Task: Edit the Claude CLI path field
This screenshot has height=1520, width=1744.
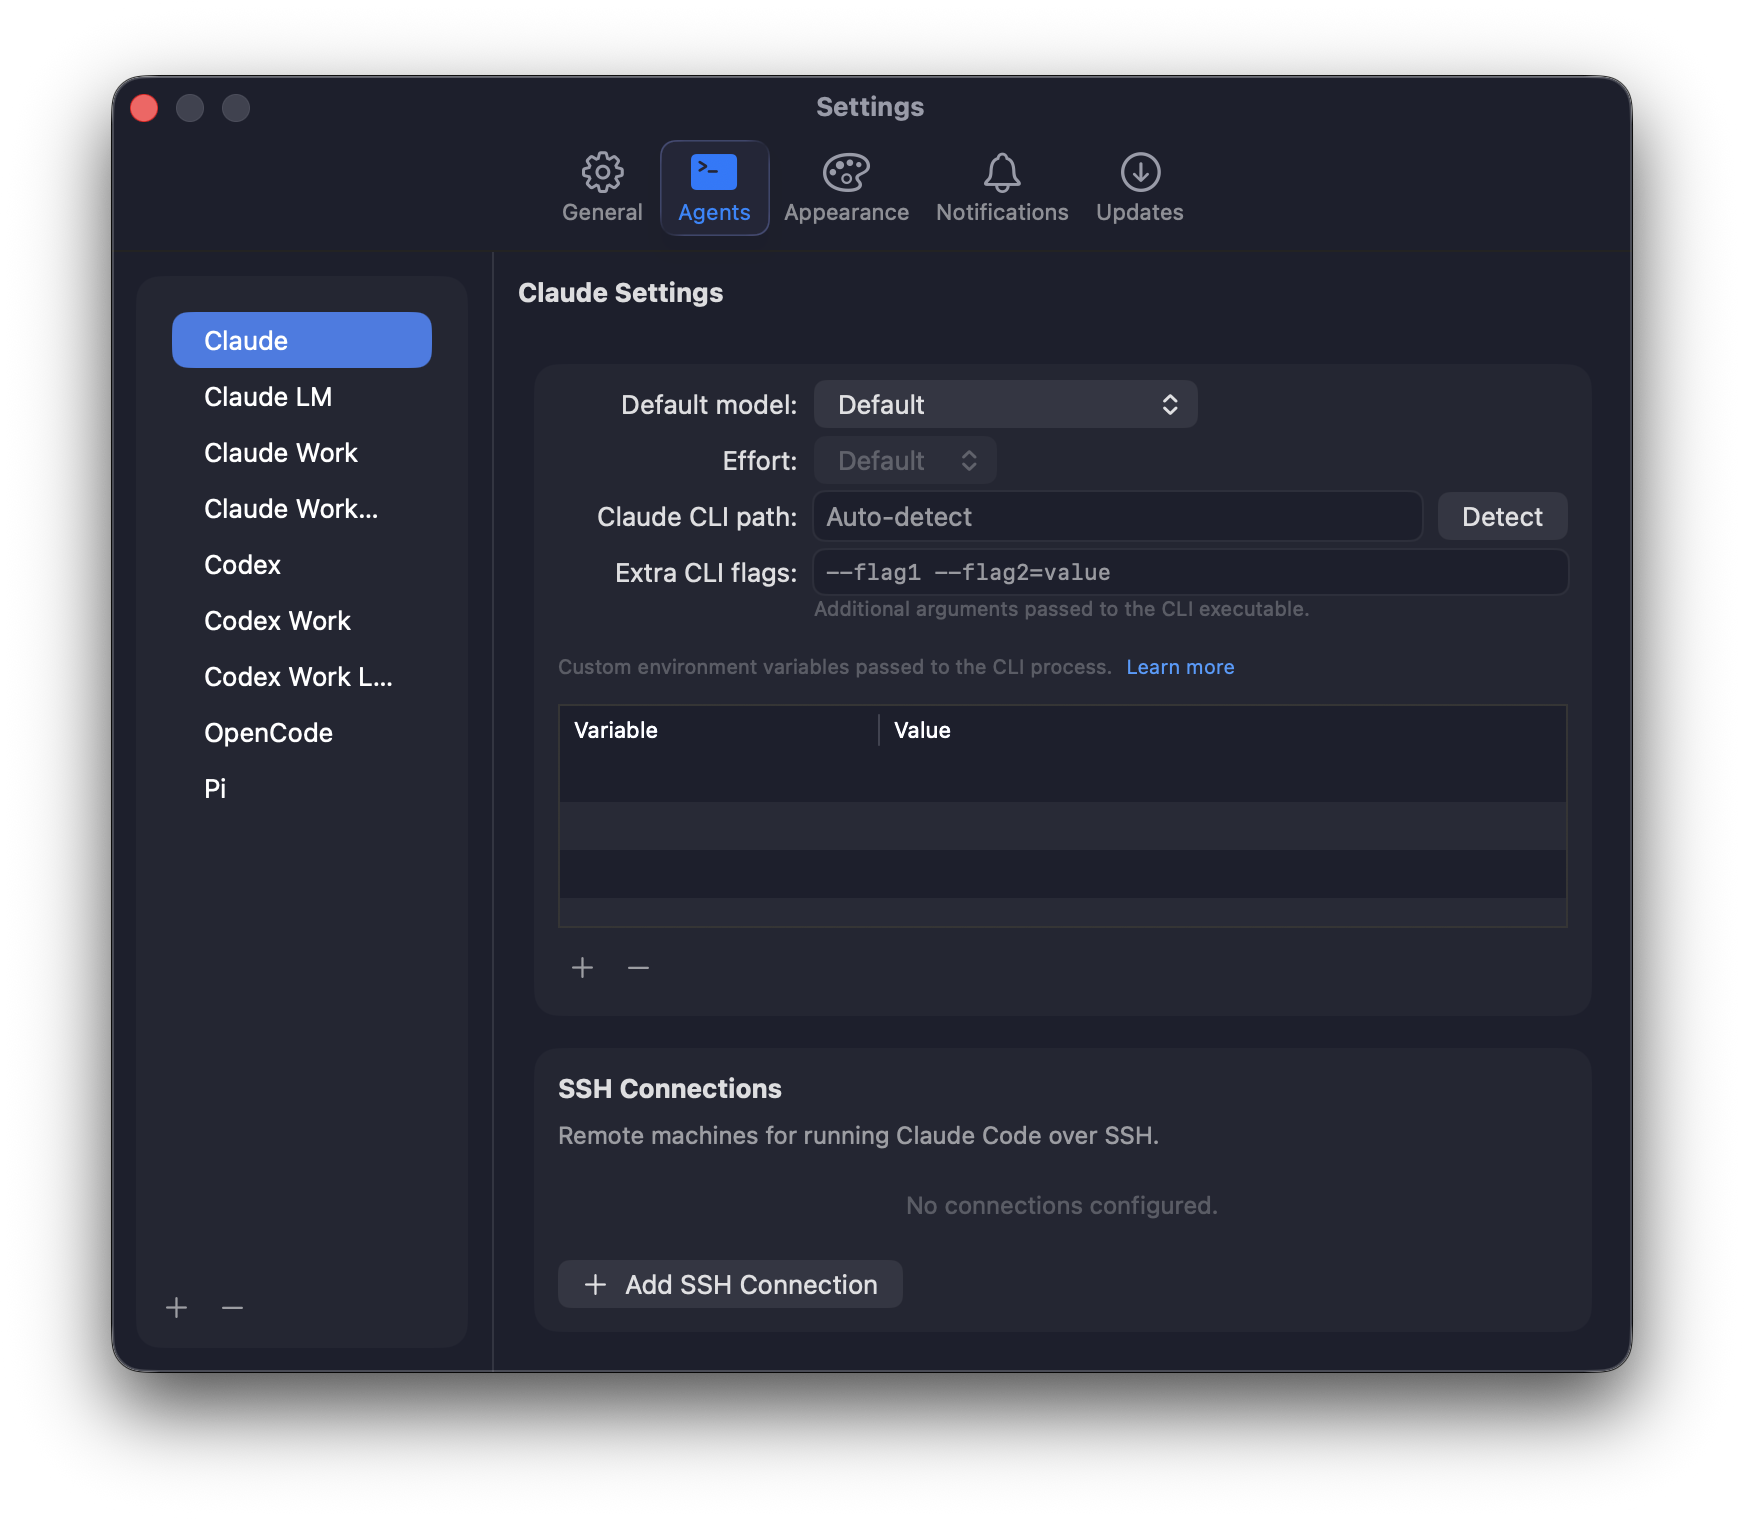Action: [1116, 516]
